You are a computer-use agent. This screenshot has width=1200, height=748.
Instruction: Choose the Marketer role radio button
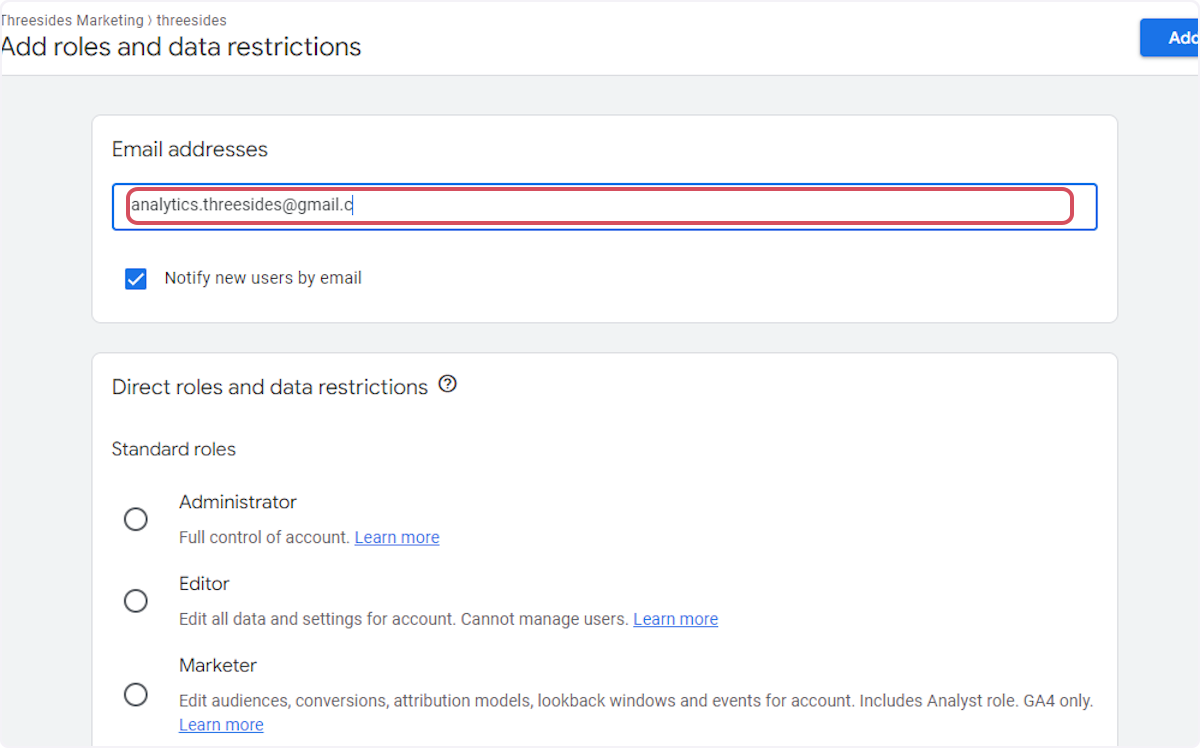click(136, 694)
